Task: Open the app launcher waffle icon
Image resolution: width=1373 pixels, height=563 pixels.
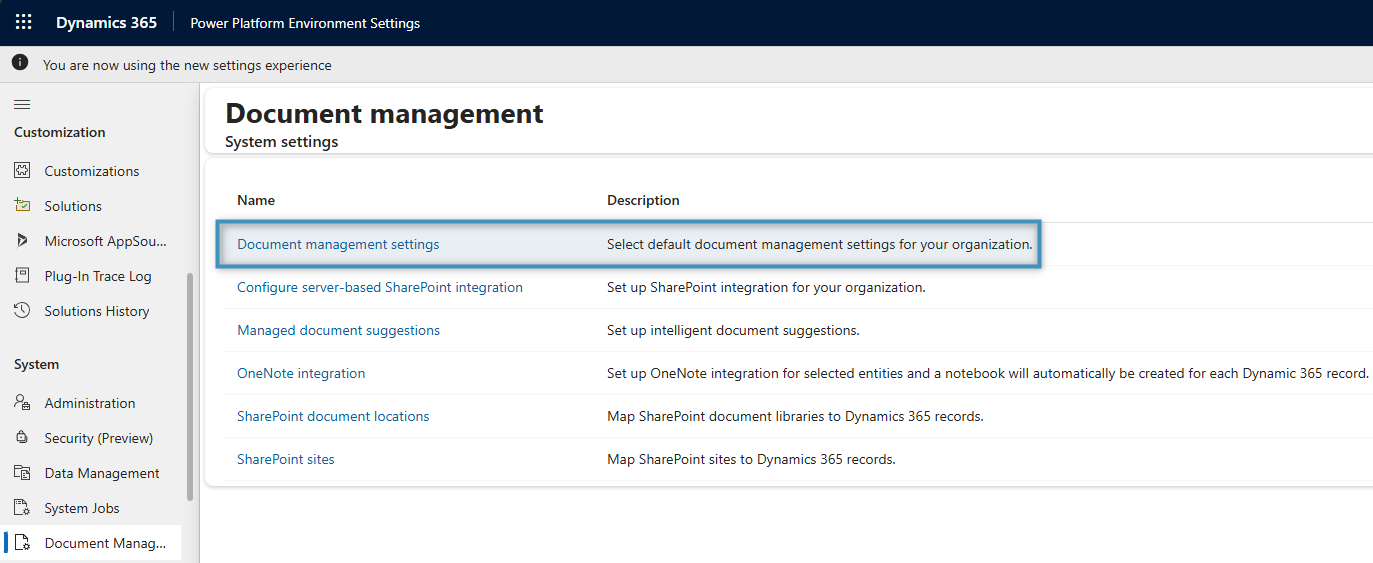Action: 23,22
